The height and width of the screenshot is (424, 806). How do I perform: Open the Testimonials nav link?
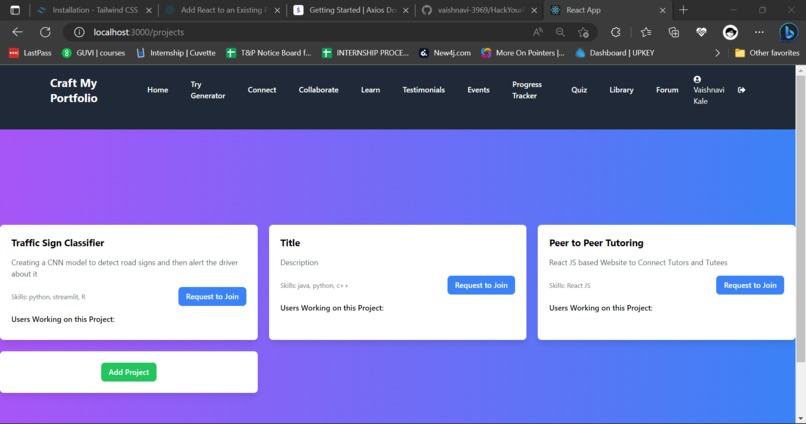click(x=424, y=90)
